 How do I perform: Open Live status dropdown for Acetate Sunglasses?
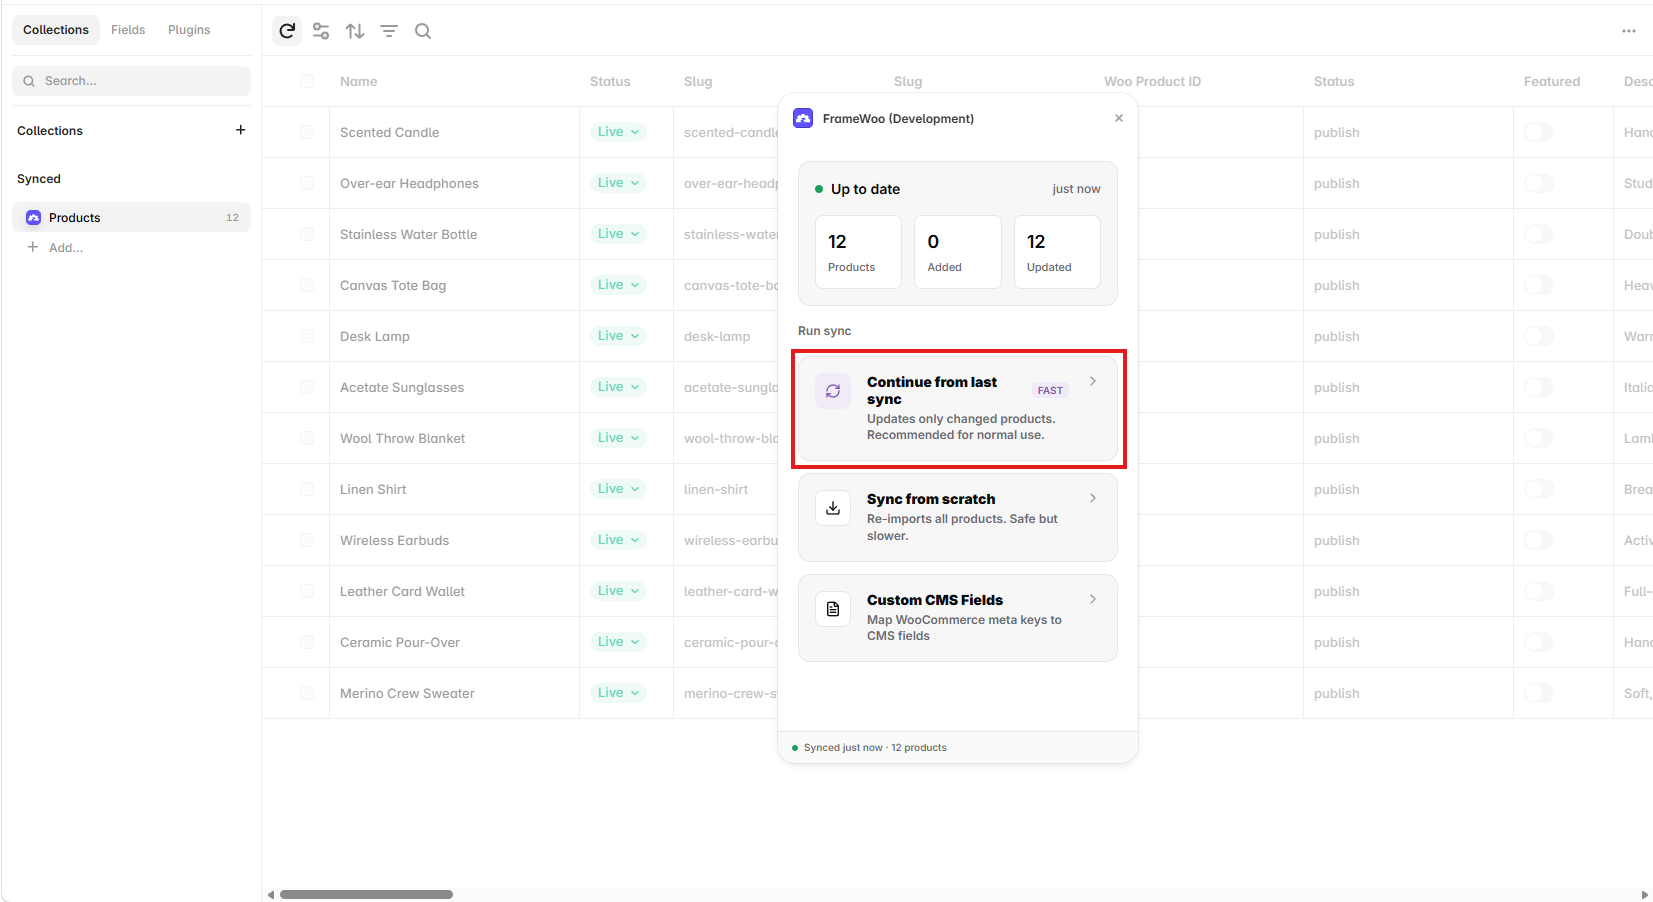click(618, 387)
